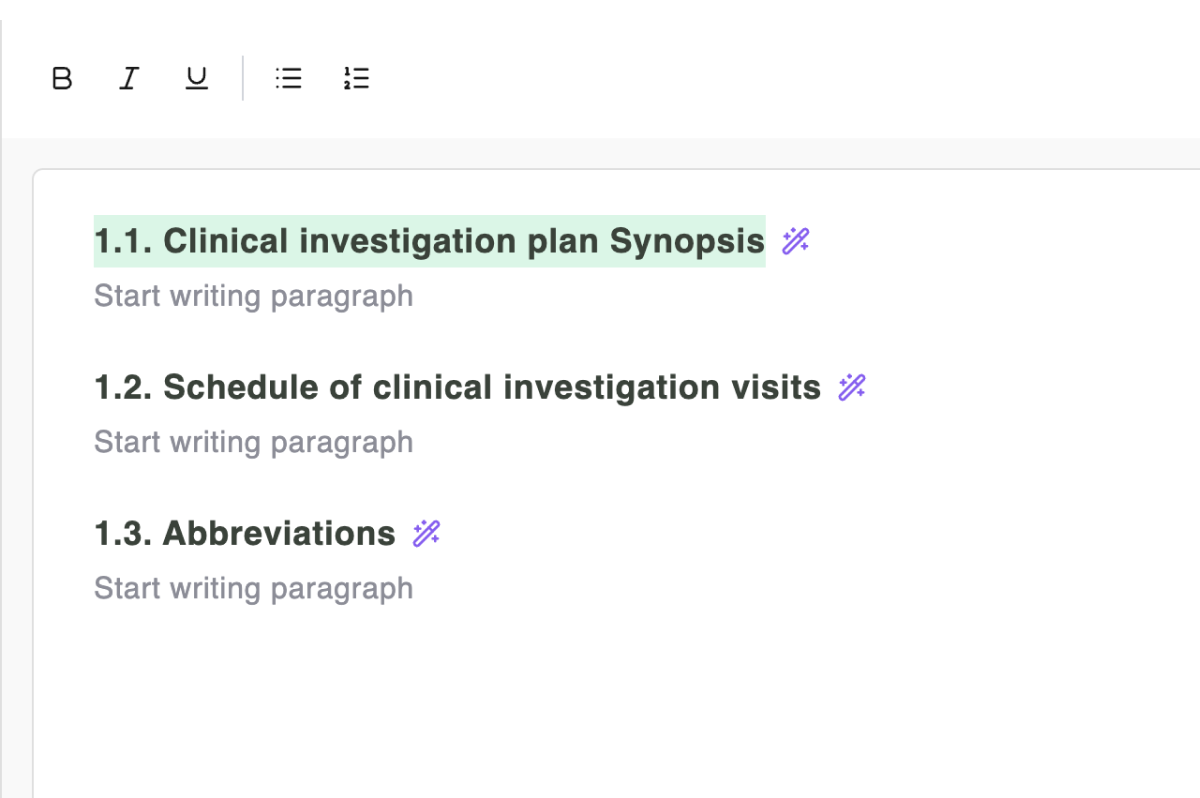Click the heading 1.2 Schedule of clinical investigation visits
1200x798 pixels.
(x=455, y=387)
